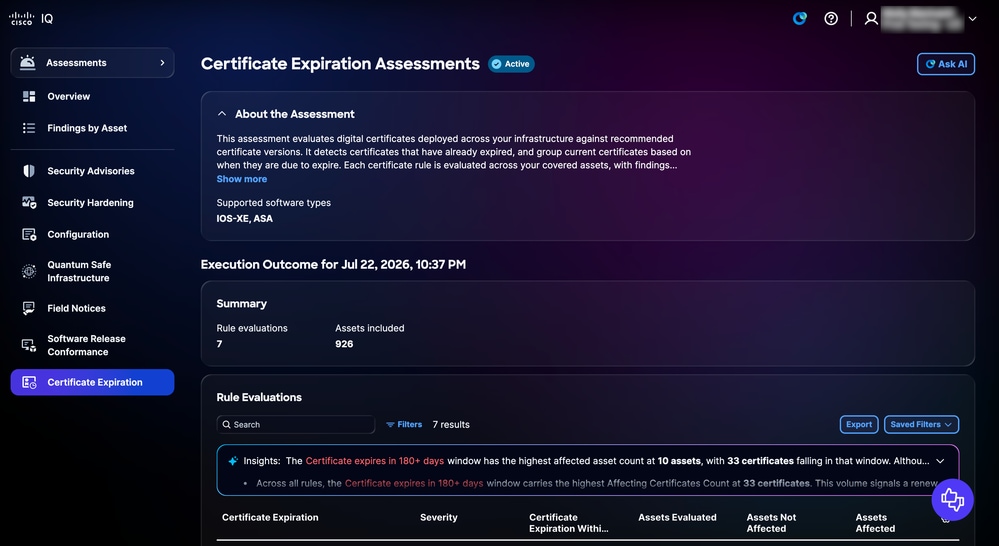The height and width of the screenshot is (546, 999).
Task: Collapse the About the Assessment section
Action: [222, 114]
